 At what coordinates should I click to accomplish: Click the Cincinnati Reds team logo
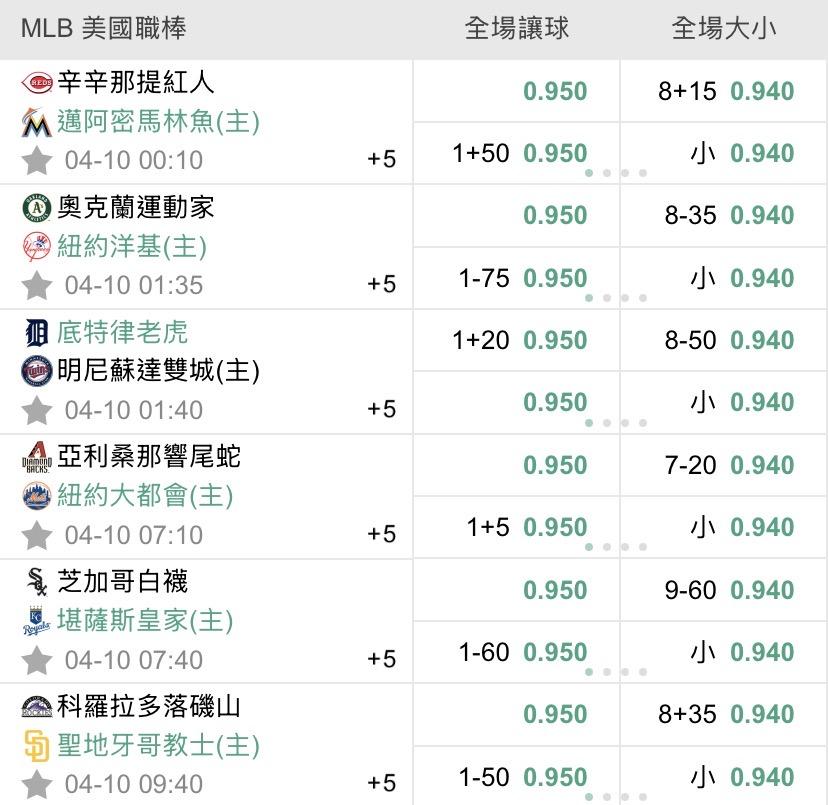(x=37, y=82)
